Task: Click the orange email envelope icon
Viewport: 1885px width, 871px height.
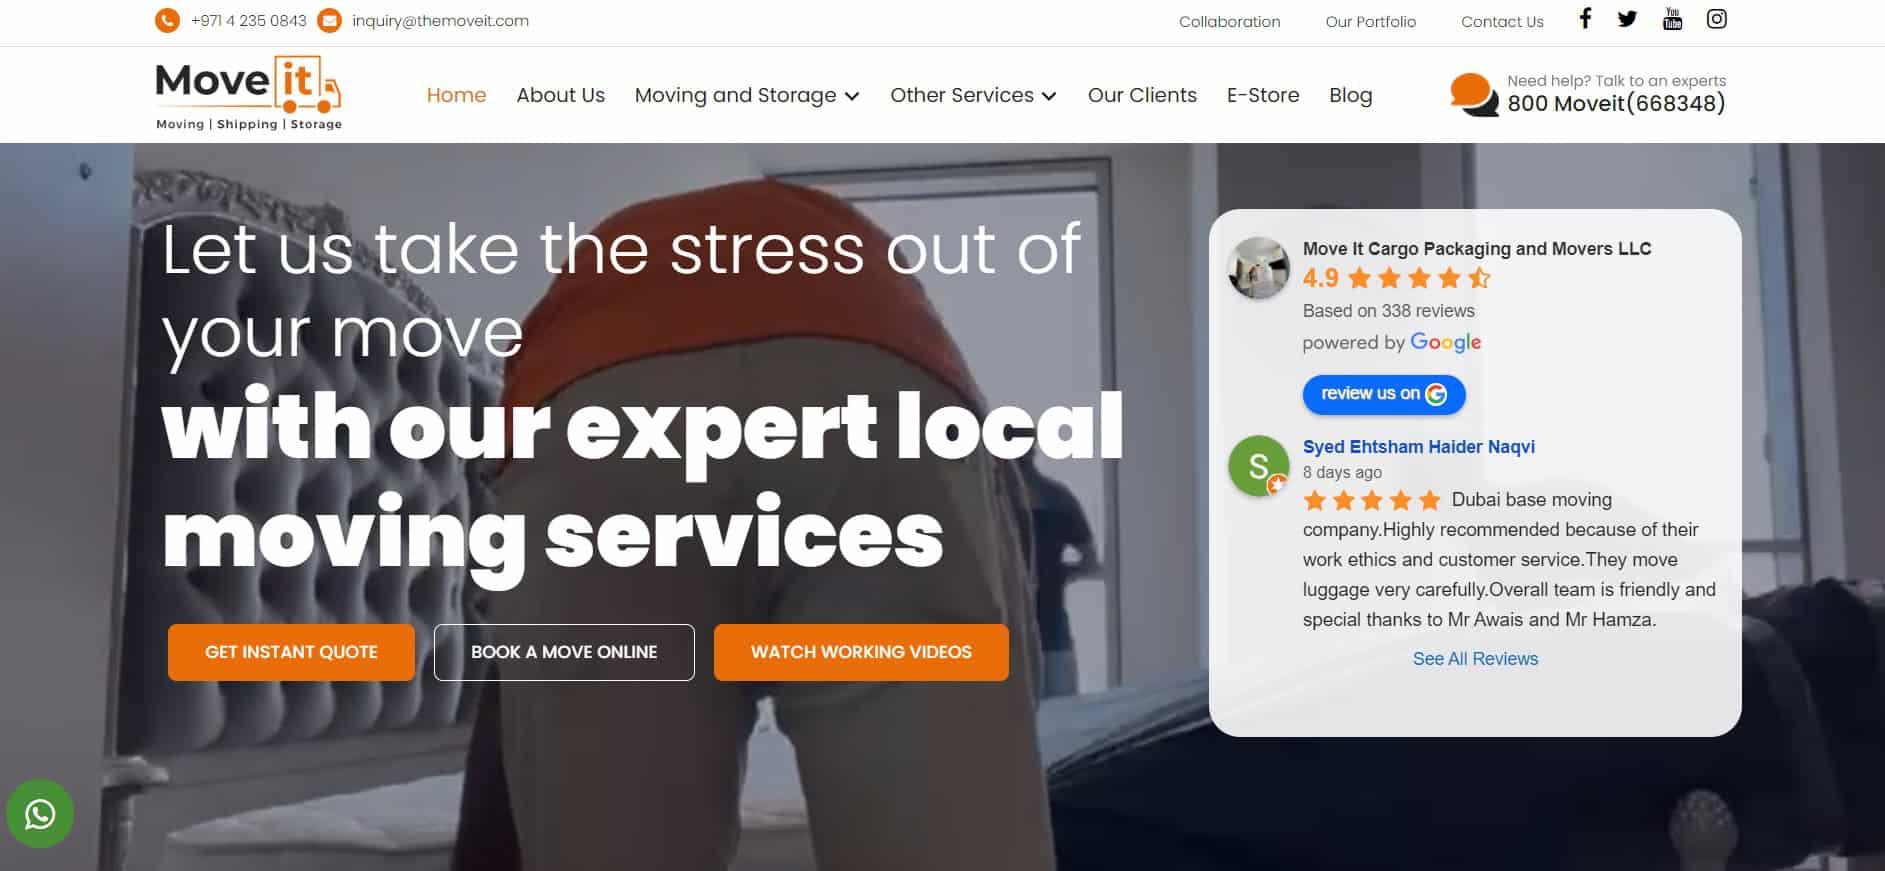Action: pyautogui.click(x=329, y=20)
